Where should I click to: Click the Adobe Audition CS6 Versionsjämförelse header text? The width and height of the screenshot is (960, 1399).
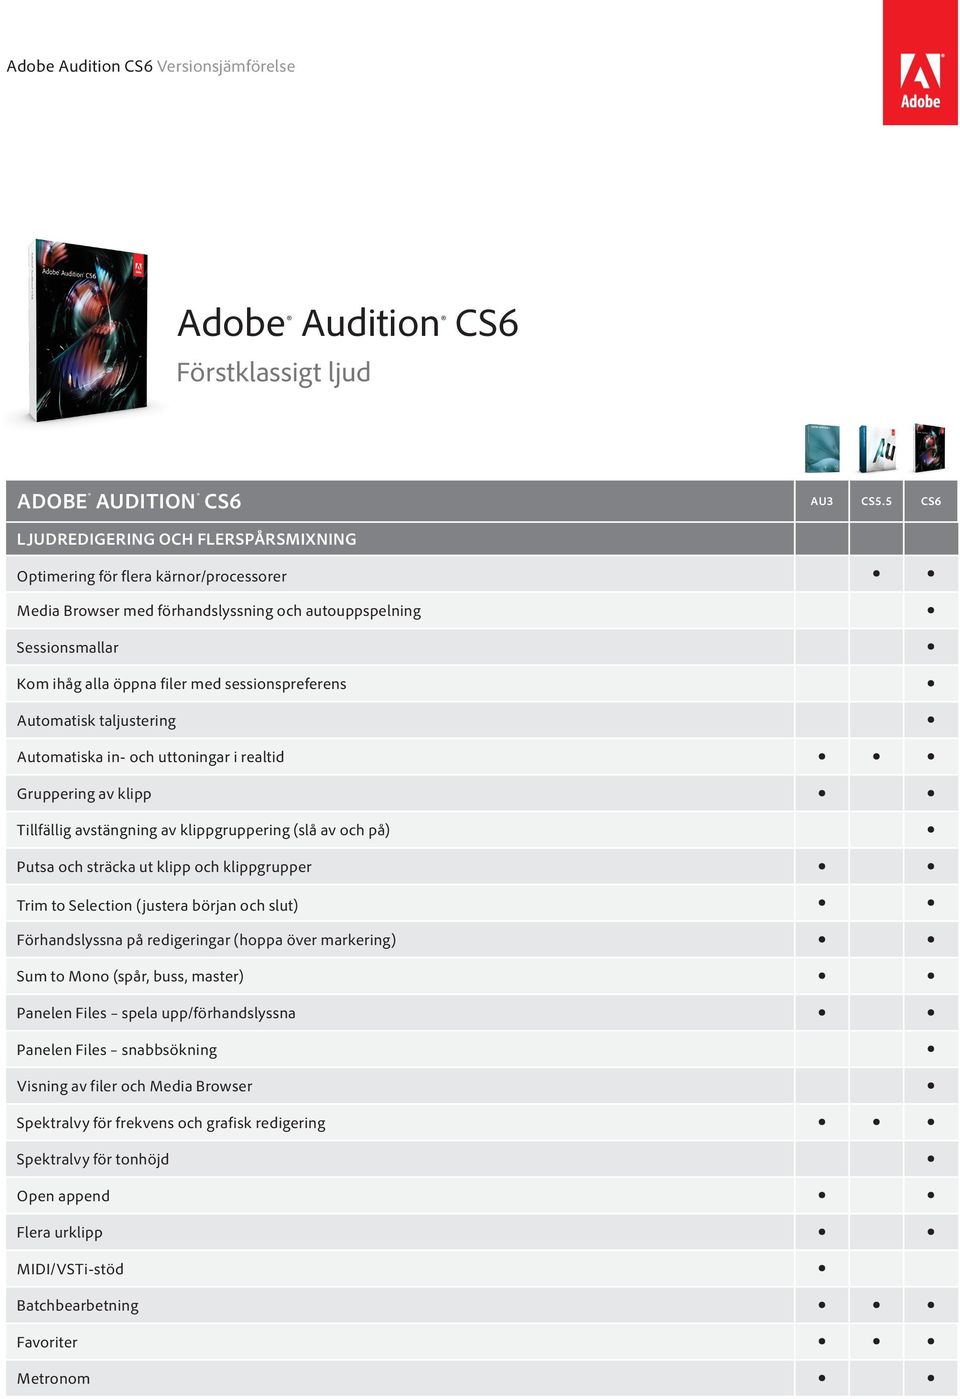151,66
